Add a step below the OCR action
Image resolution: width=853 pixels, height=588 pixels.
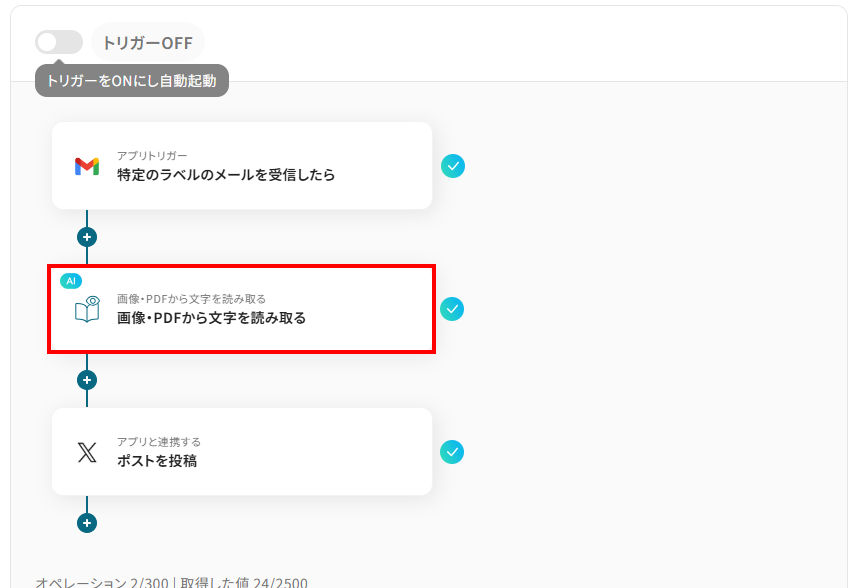(x=87, y=380)
